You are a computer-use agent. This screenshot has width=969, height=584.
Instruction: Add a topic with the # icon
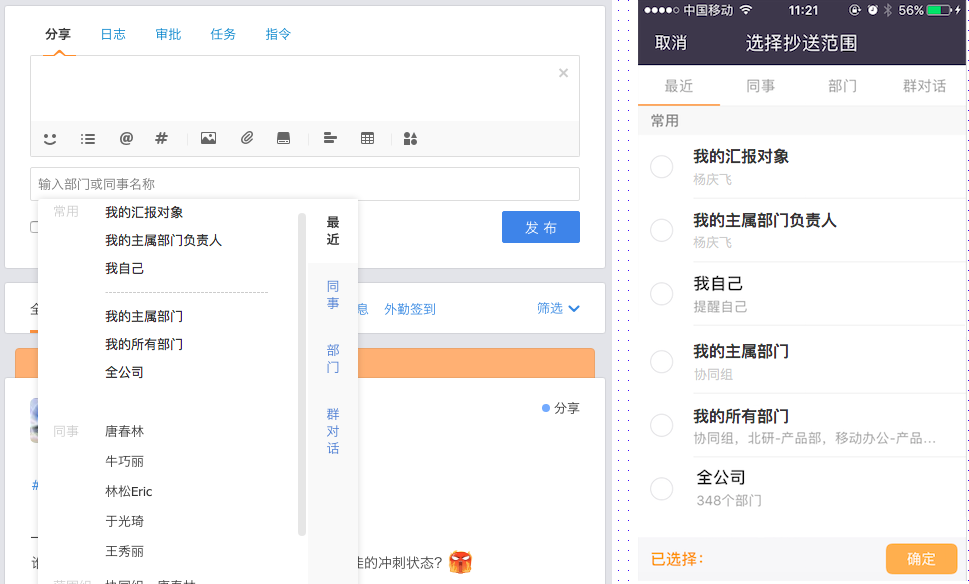tap(161, 138)
